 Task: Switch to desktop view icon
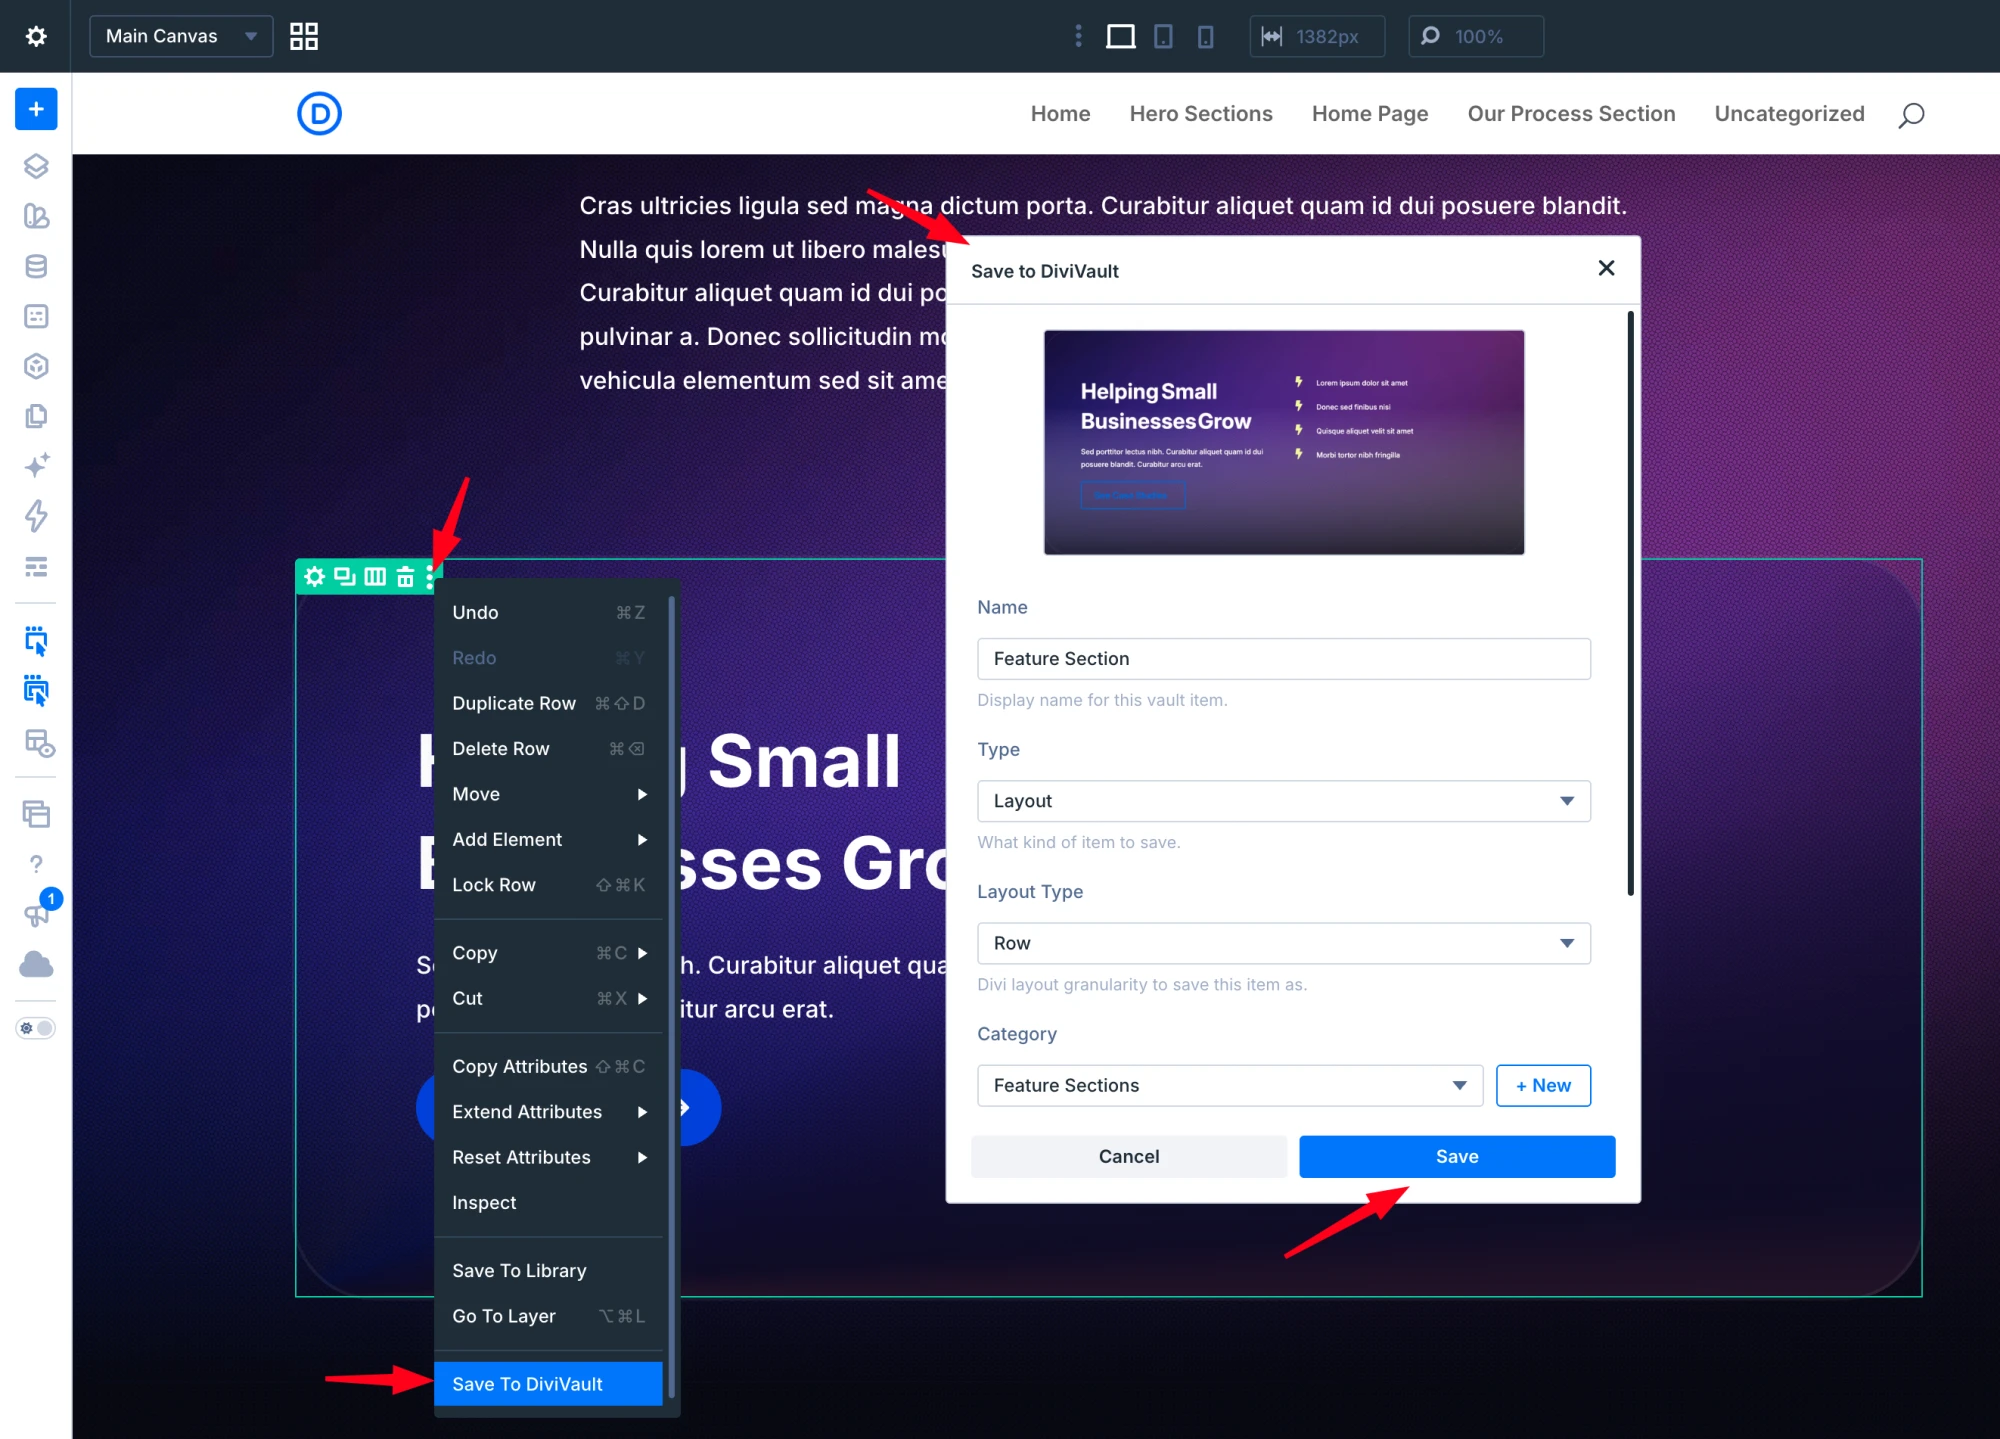point(1120,36)
